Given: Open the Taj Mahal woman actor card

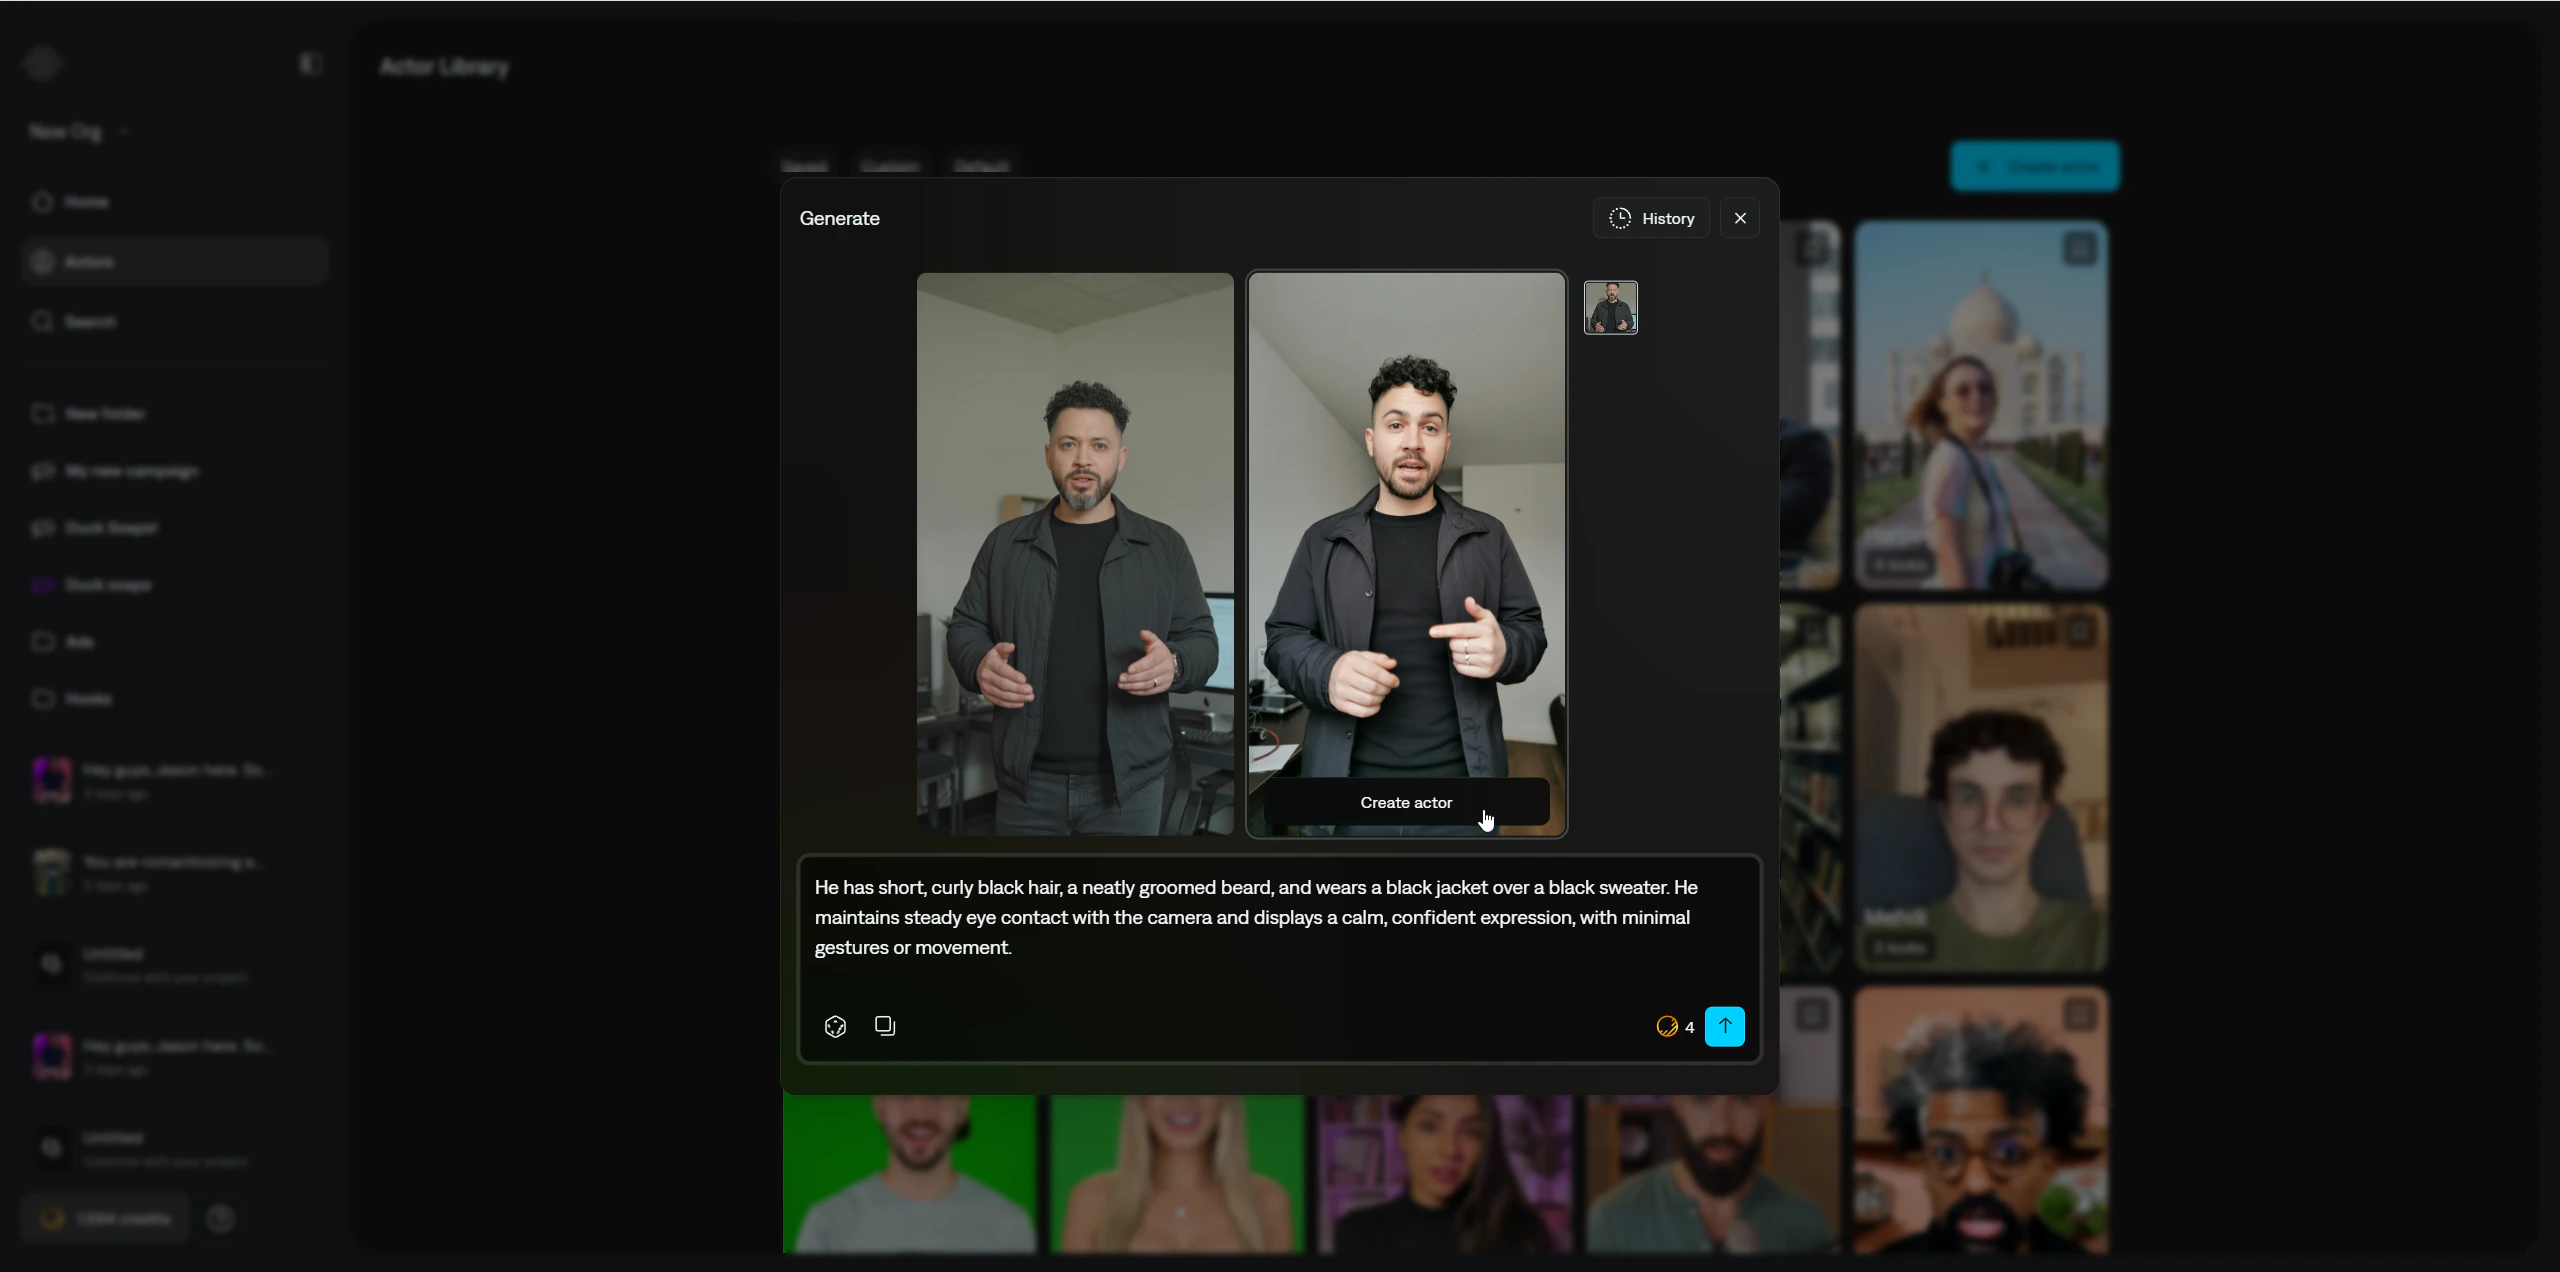Looking at the screenshot, I should point(1981,405).
